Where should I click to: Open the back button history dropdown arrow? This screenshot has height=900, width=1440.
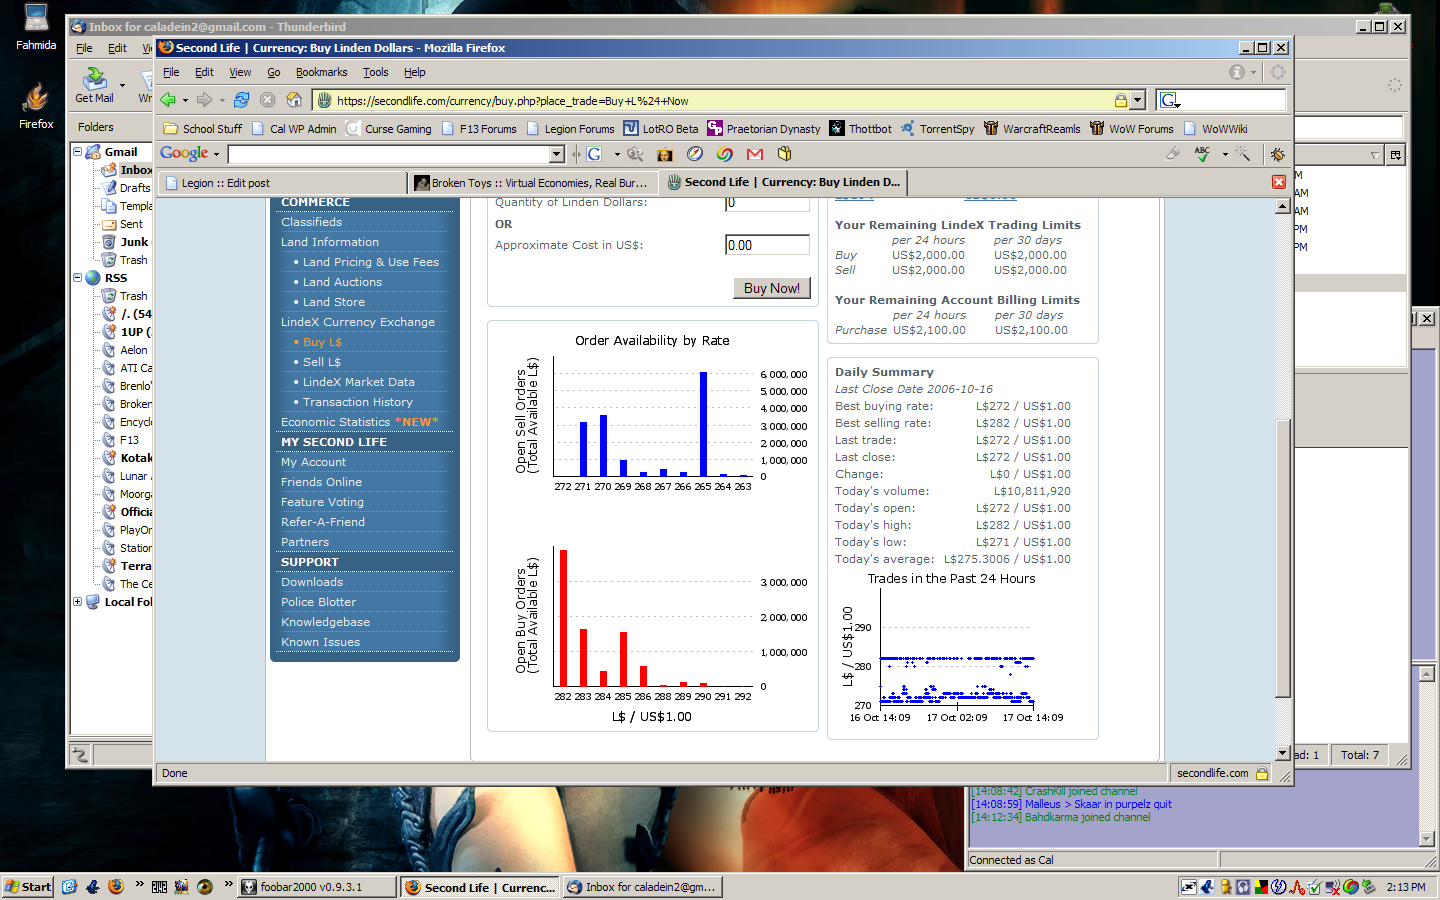point(185,100)
